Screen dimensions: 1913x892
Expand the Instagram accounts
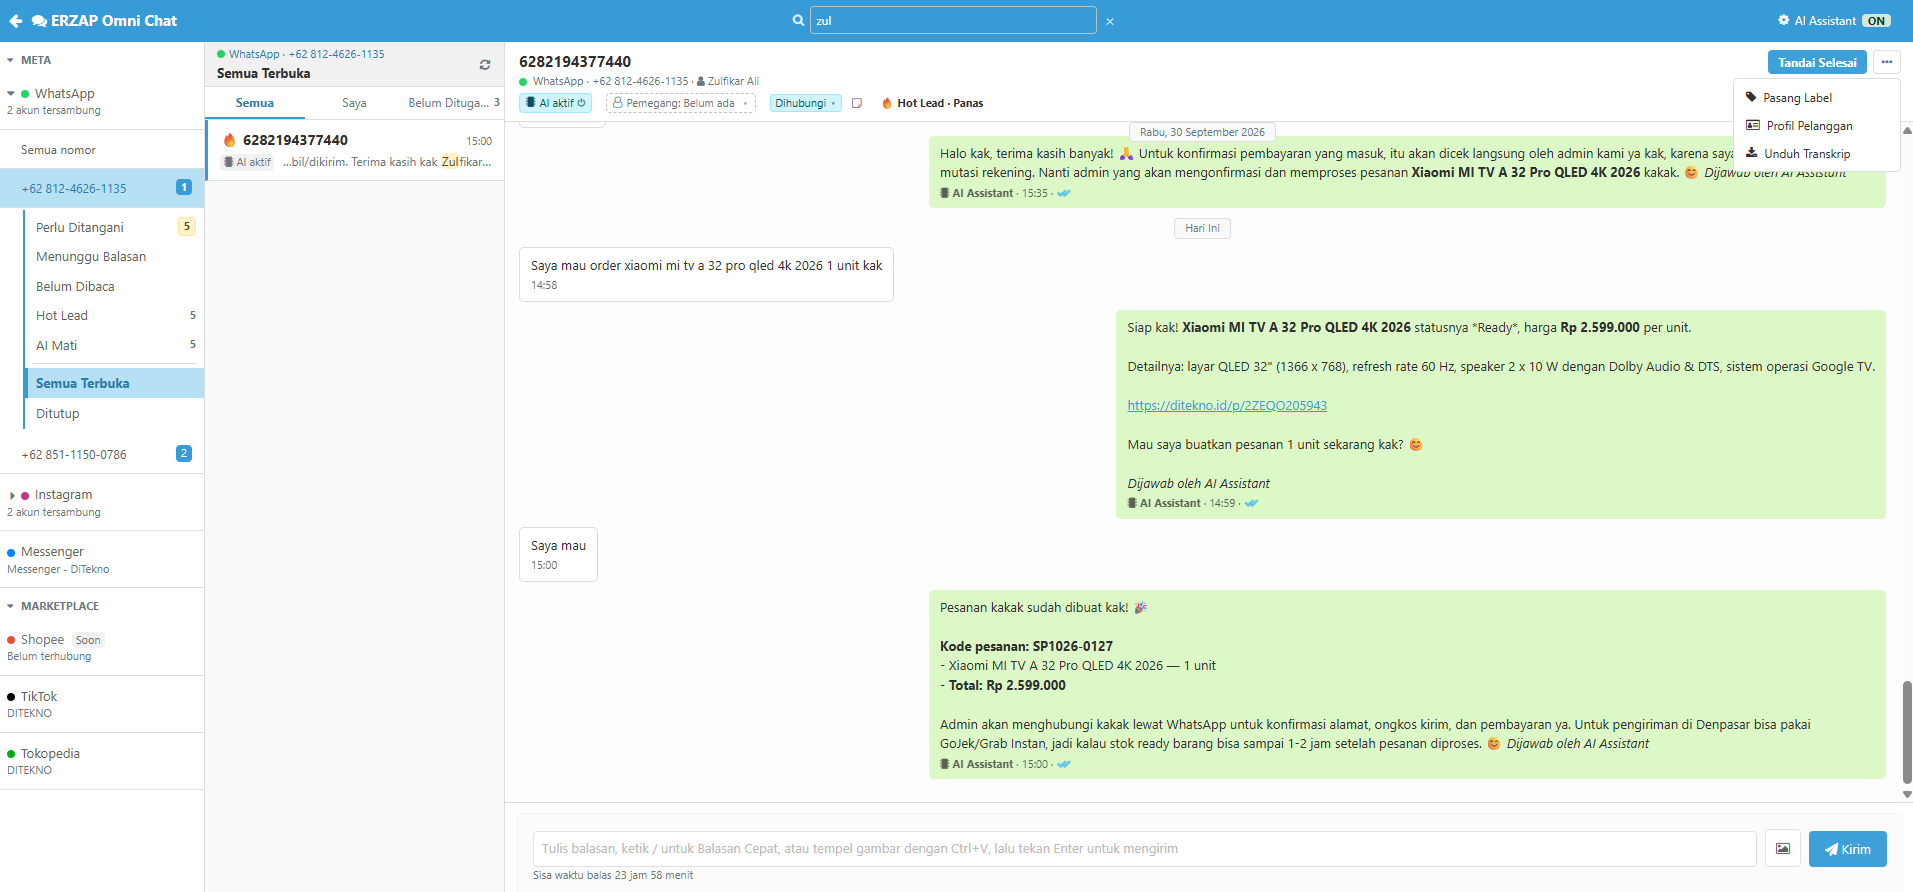(x=12, y=495)
